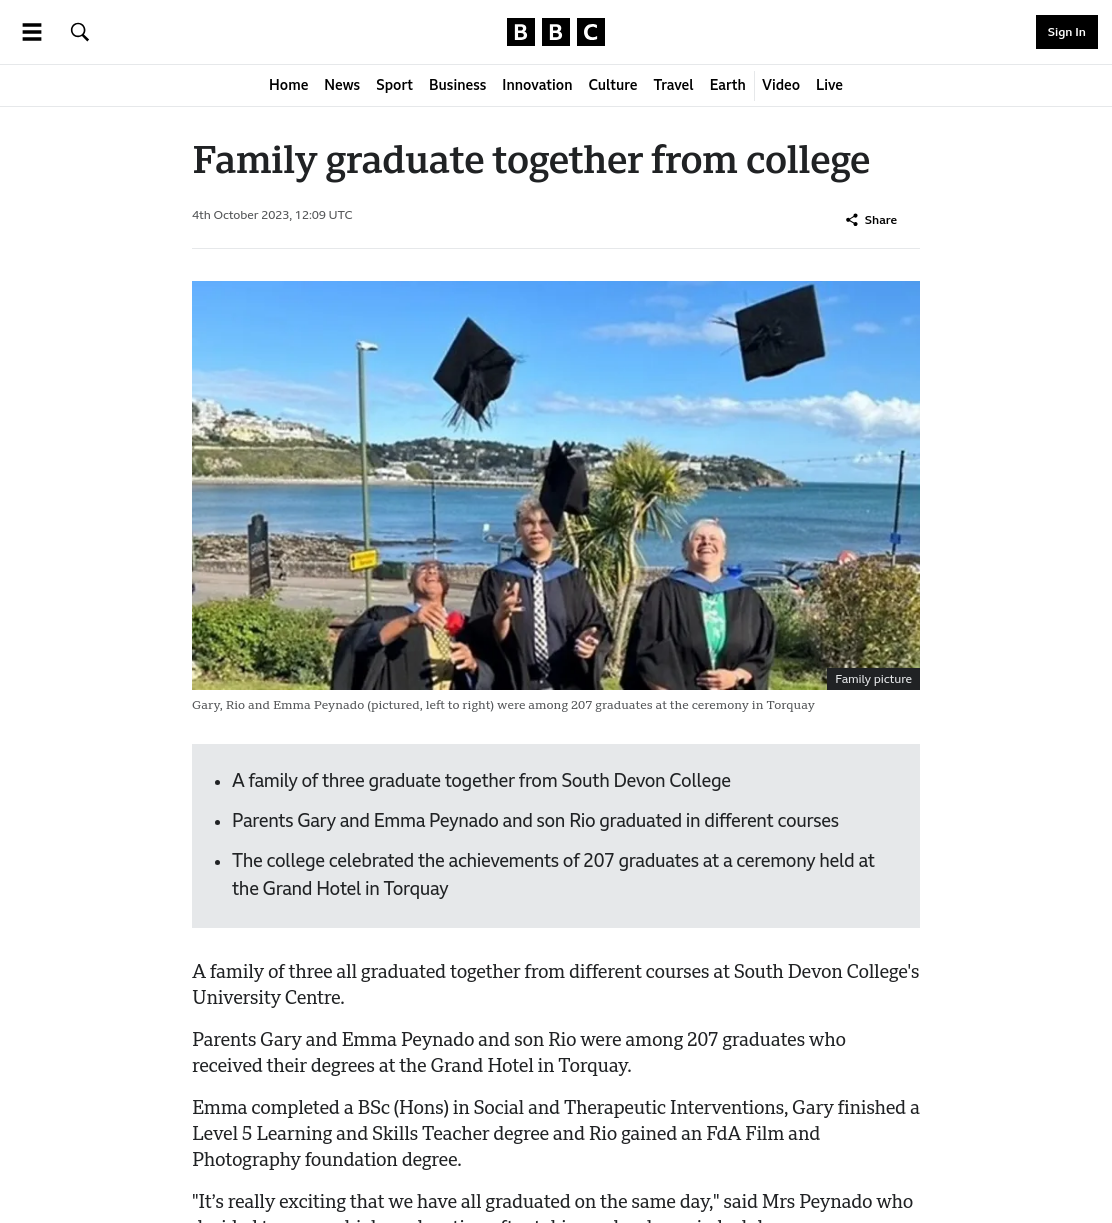Click the article date and timestamp
1112x1223 pixels.
[x=272, y=215]
